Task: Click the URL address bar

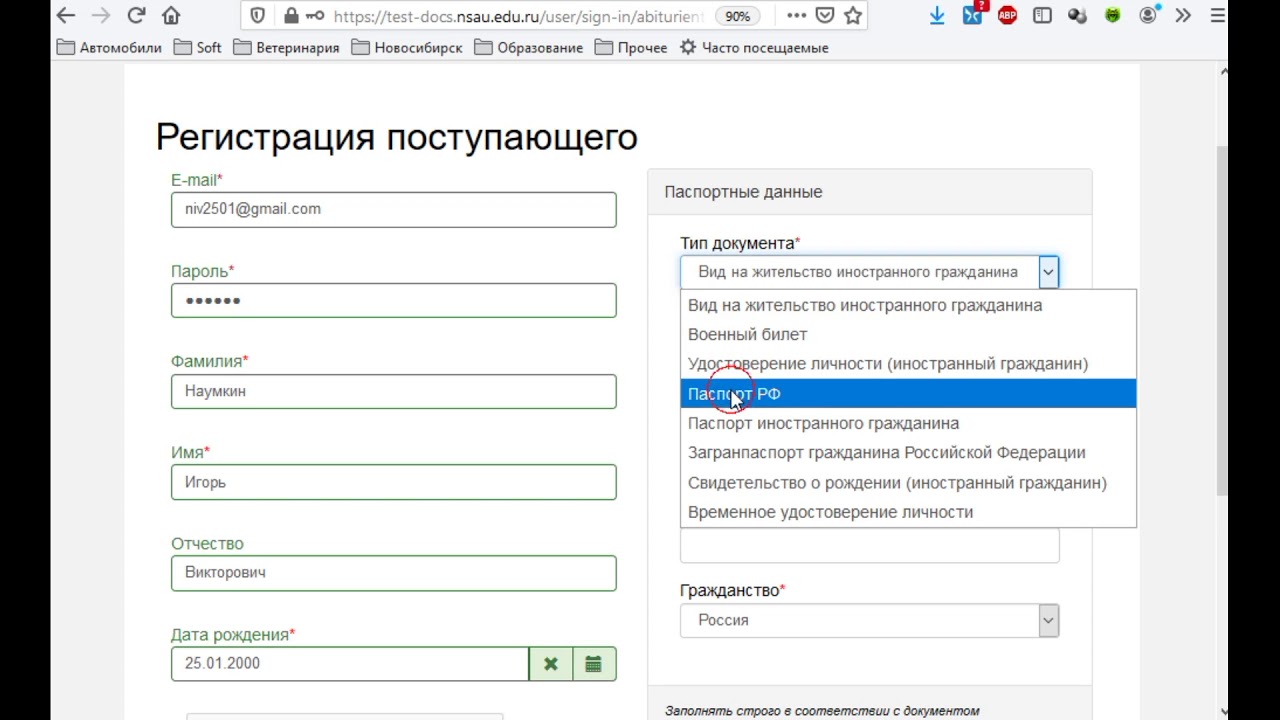Action: click(518, 16)
